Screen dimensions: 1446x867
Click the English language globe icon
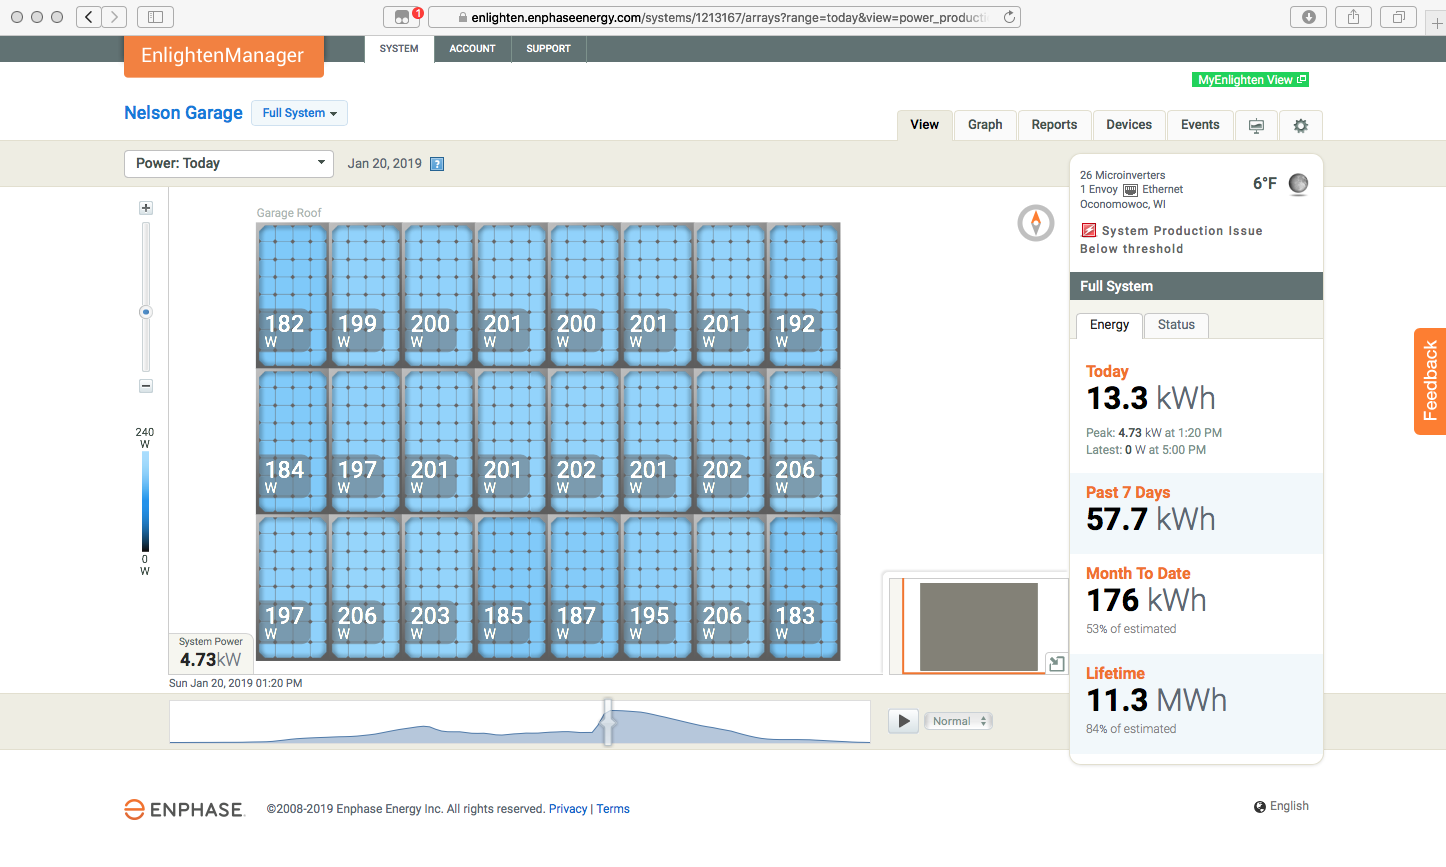(x=1260, y=806)
